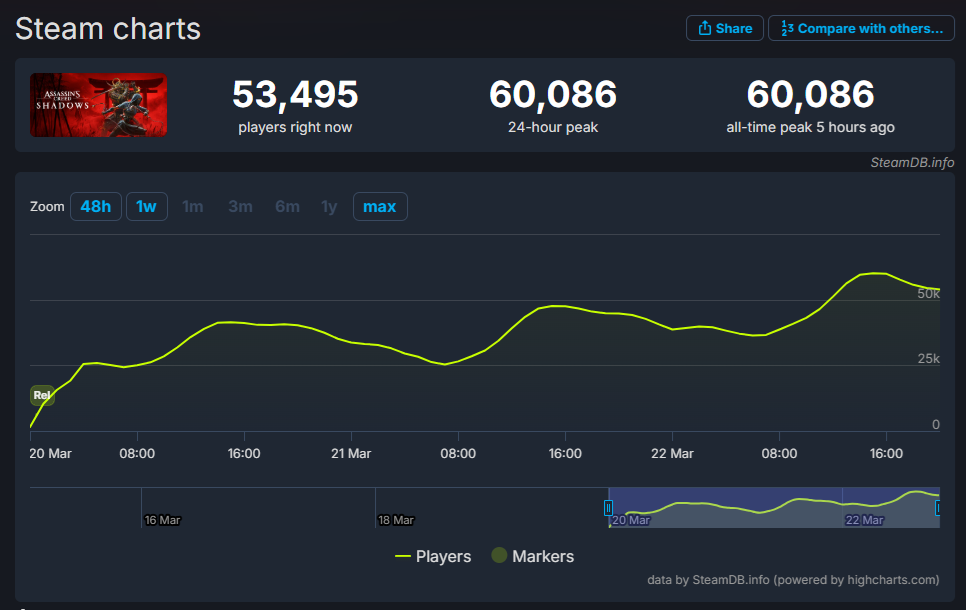The image size is (966, 610).
Task: Click the 21 Mar axis label
Action: click(x=351, y=453)
